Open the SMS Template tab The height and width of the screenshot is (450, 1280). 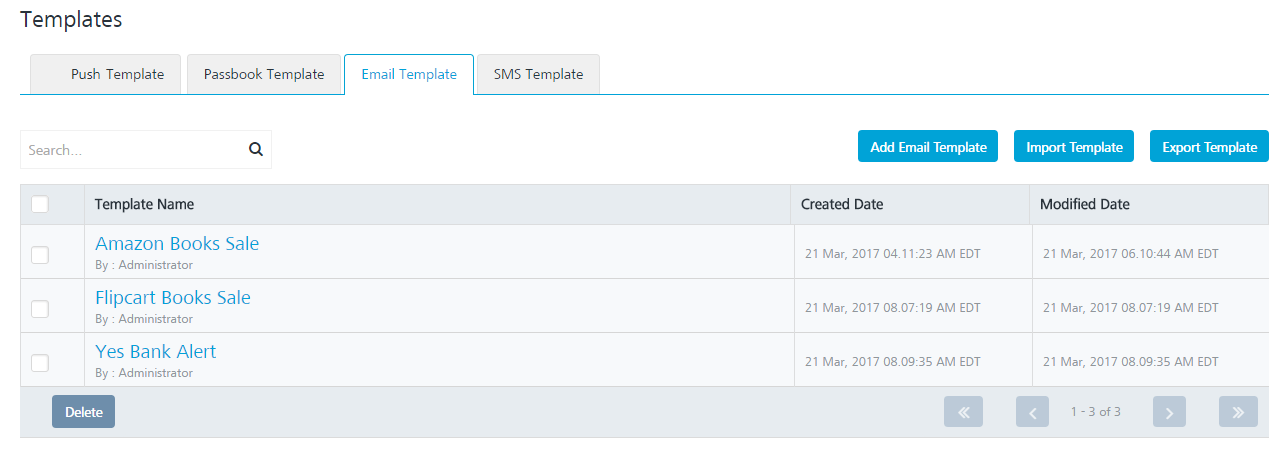(x=538, y=74)
